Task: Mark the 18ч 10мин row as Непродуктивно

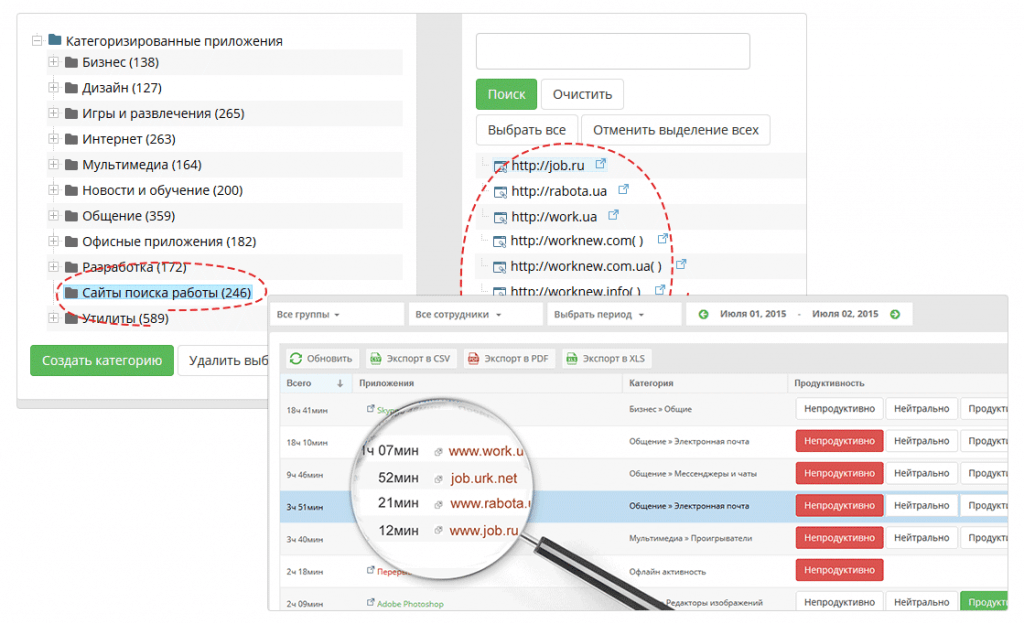Action: [839, 441]
